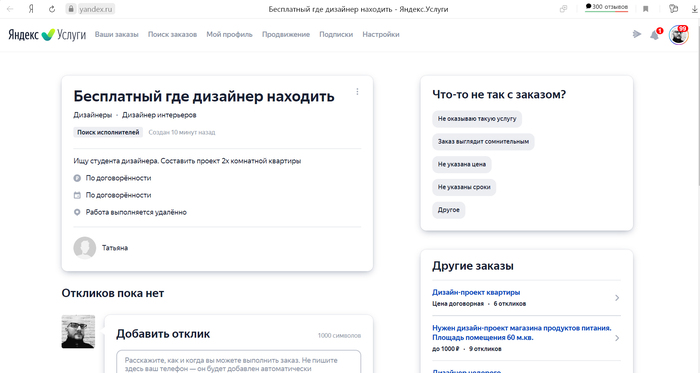The width and height of the screenshot is (700, 373).
Task: Click the customer name Татьяна
Action: pyautogui.click(x=115, y=248)
